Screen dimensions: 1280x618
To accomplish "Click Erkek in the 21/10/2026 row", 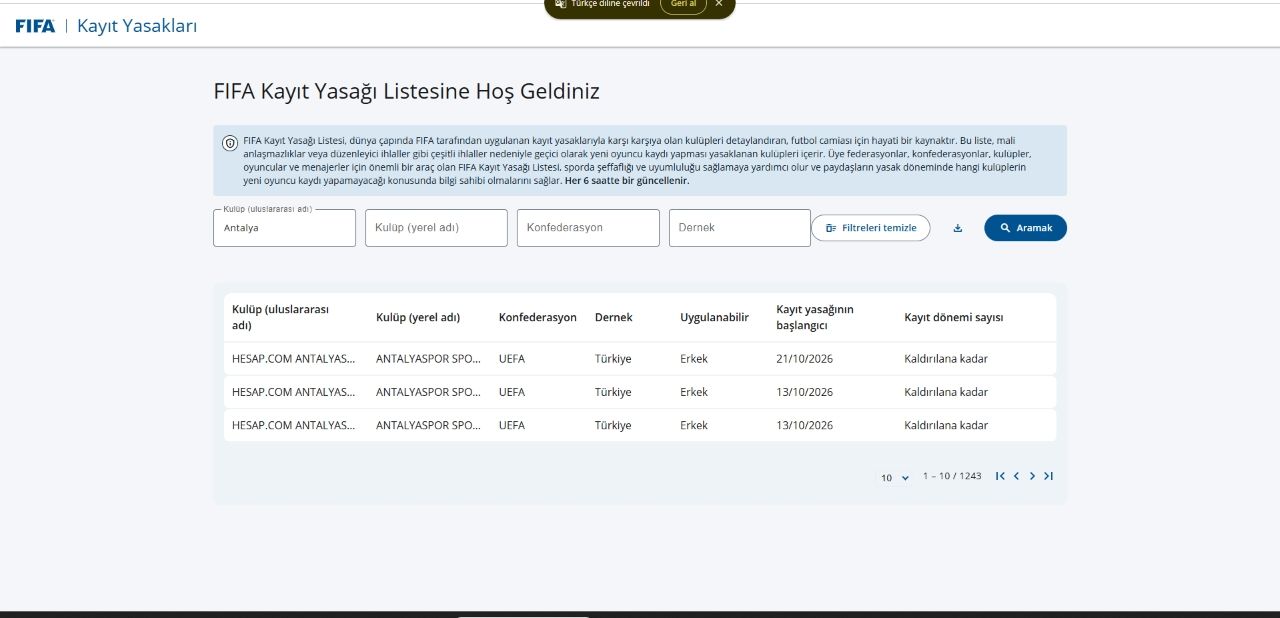I will pos(694,359).
